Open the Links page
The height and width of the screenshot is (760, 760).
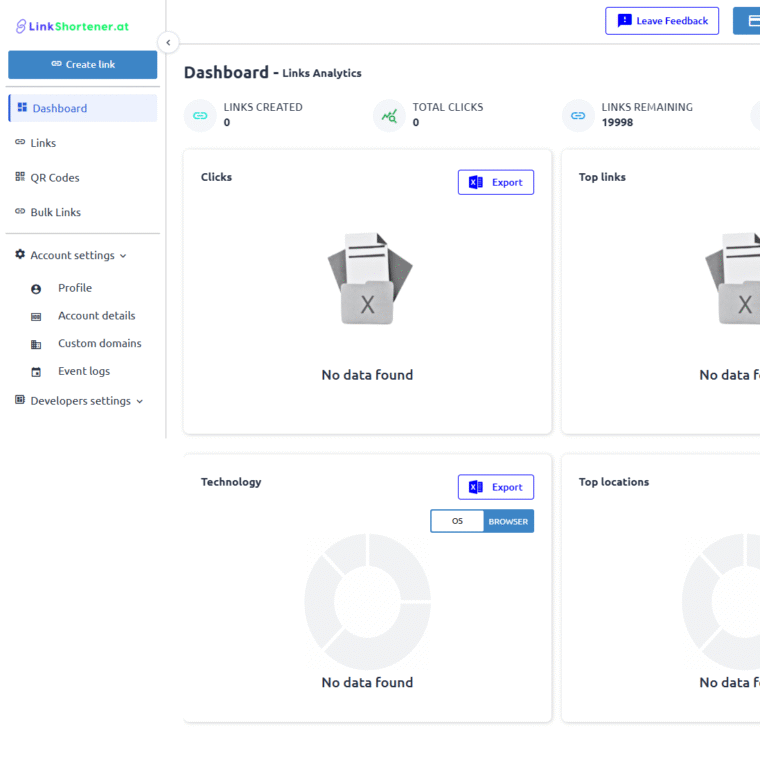coord(43,143)
